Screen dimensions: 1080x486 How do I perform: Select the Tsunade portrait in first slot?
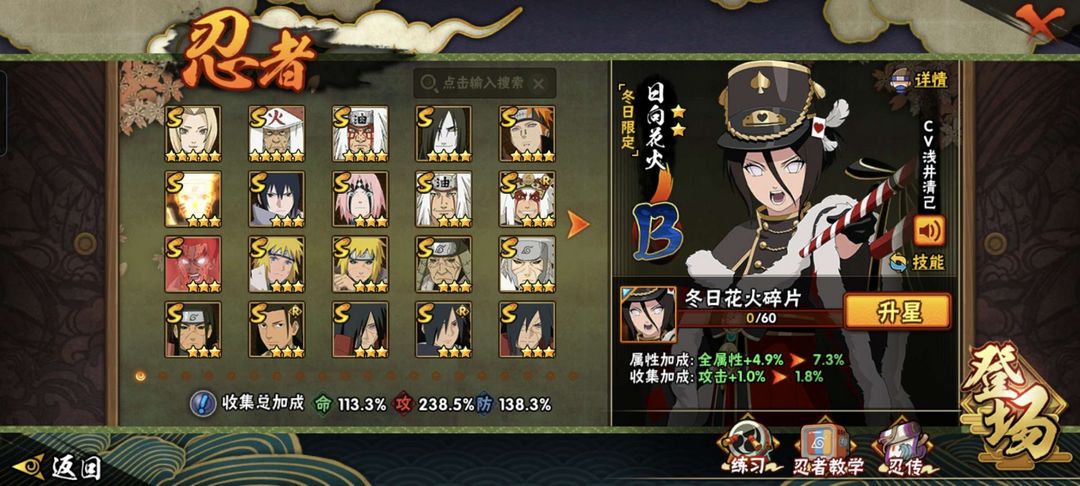pyautogui.click(x=193, y=134)
